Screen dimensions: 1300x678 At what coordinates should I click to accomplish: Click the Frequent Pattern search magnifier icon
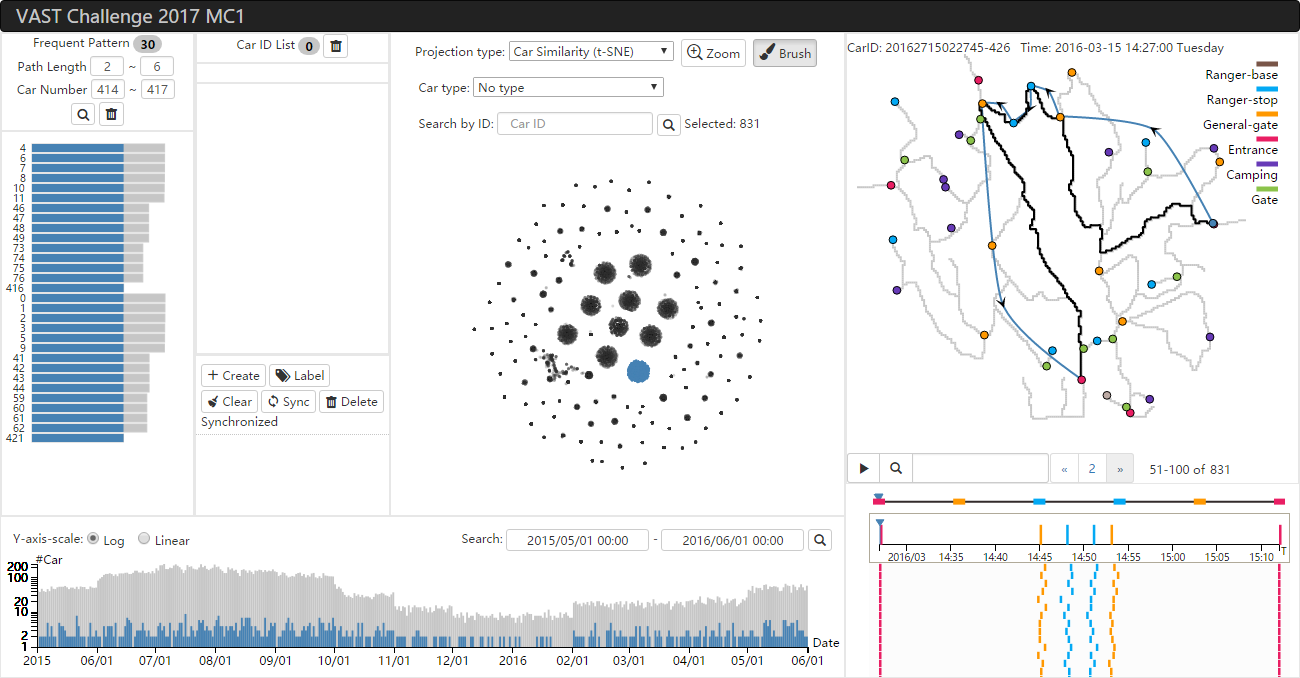[83, 115]
